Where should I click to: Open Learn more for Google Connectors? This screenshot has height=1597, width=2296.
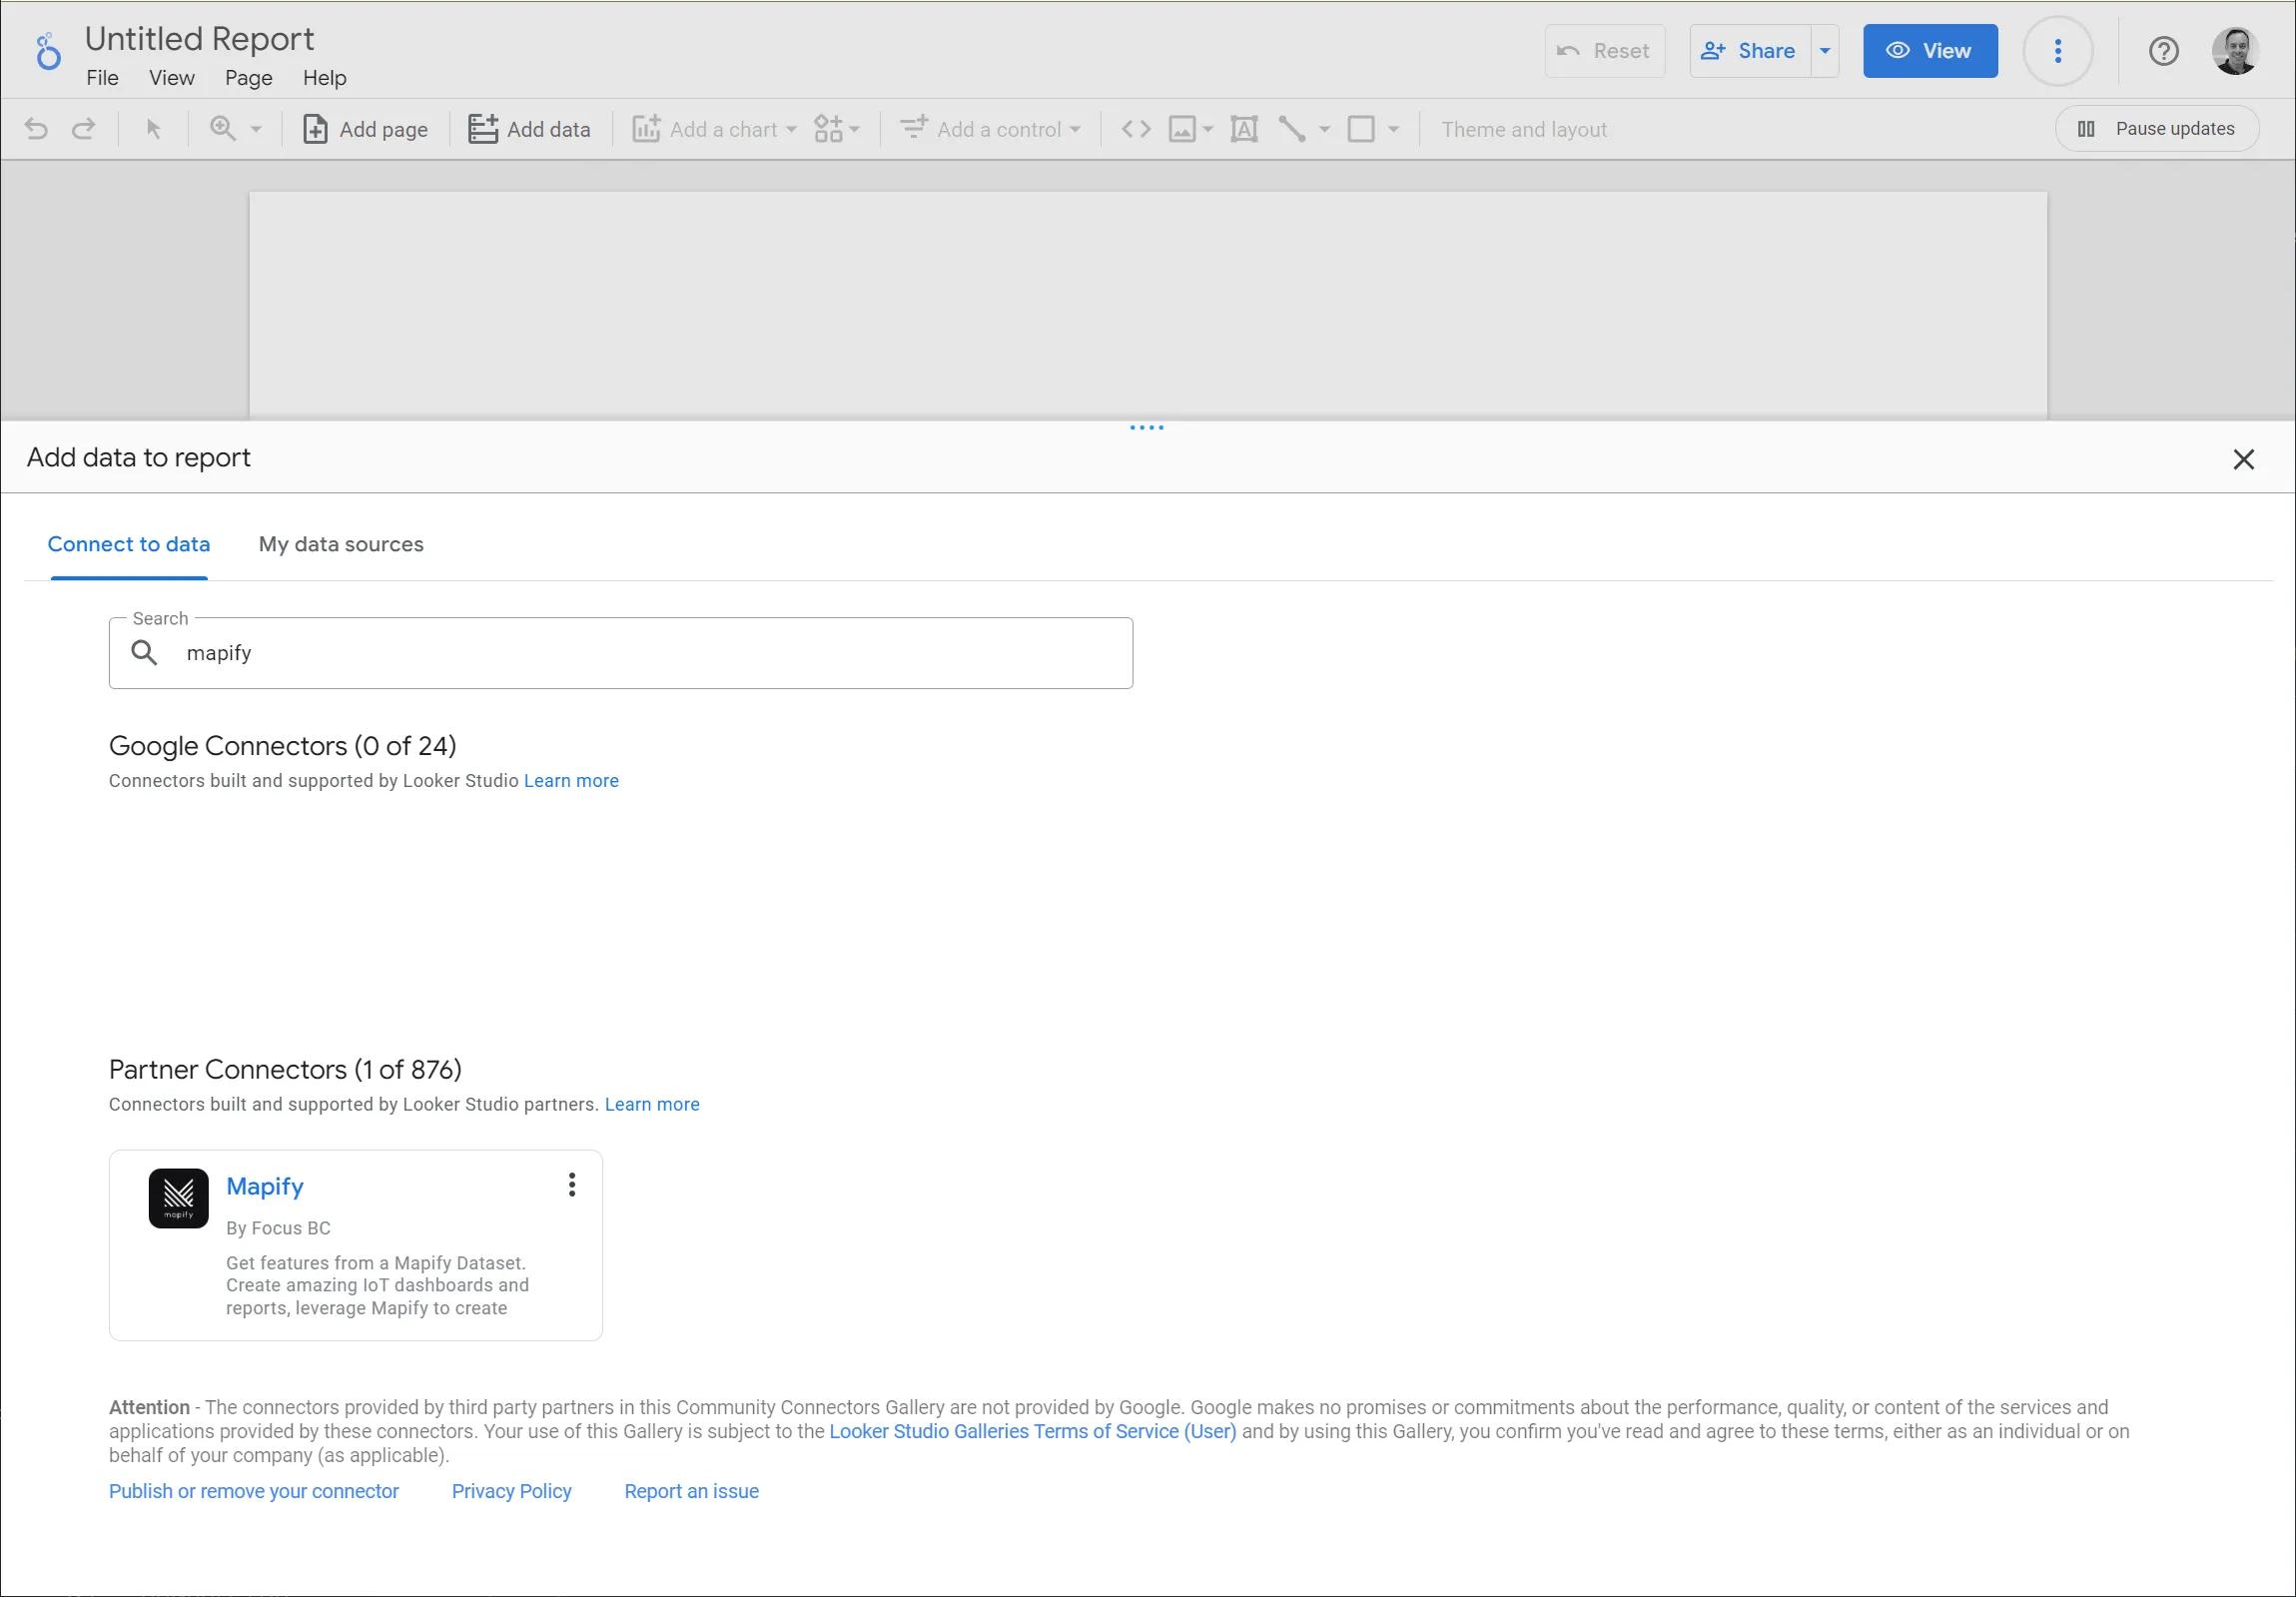(571, 781)
